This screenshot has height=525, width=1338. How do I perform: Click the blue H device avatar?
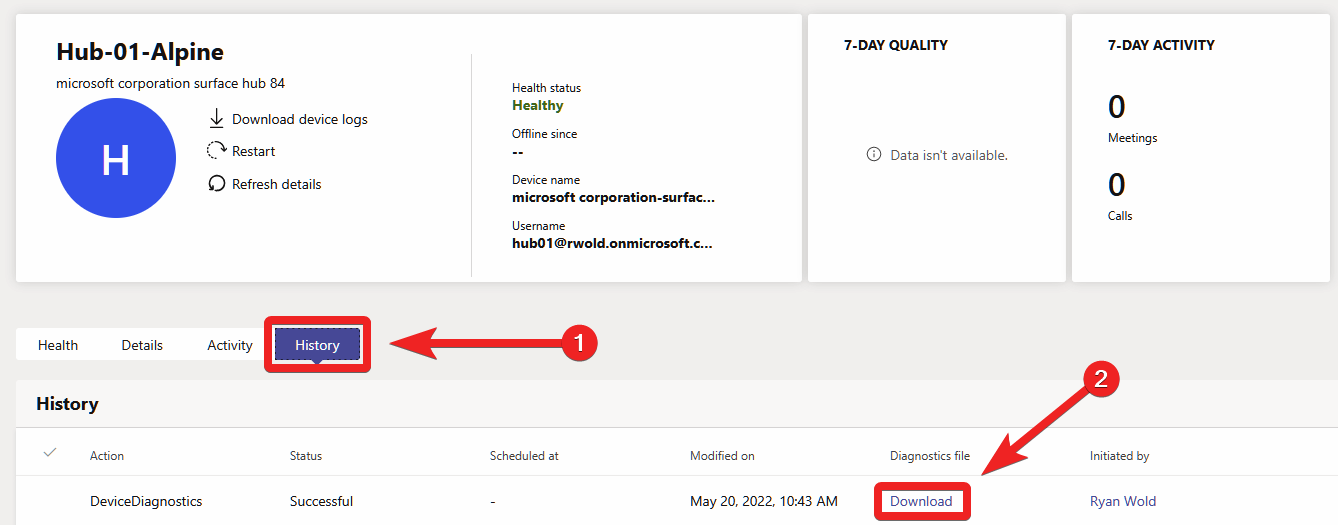pyautogui.click(x=116, y=159)
